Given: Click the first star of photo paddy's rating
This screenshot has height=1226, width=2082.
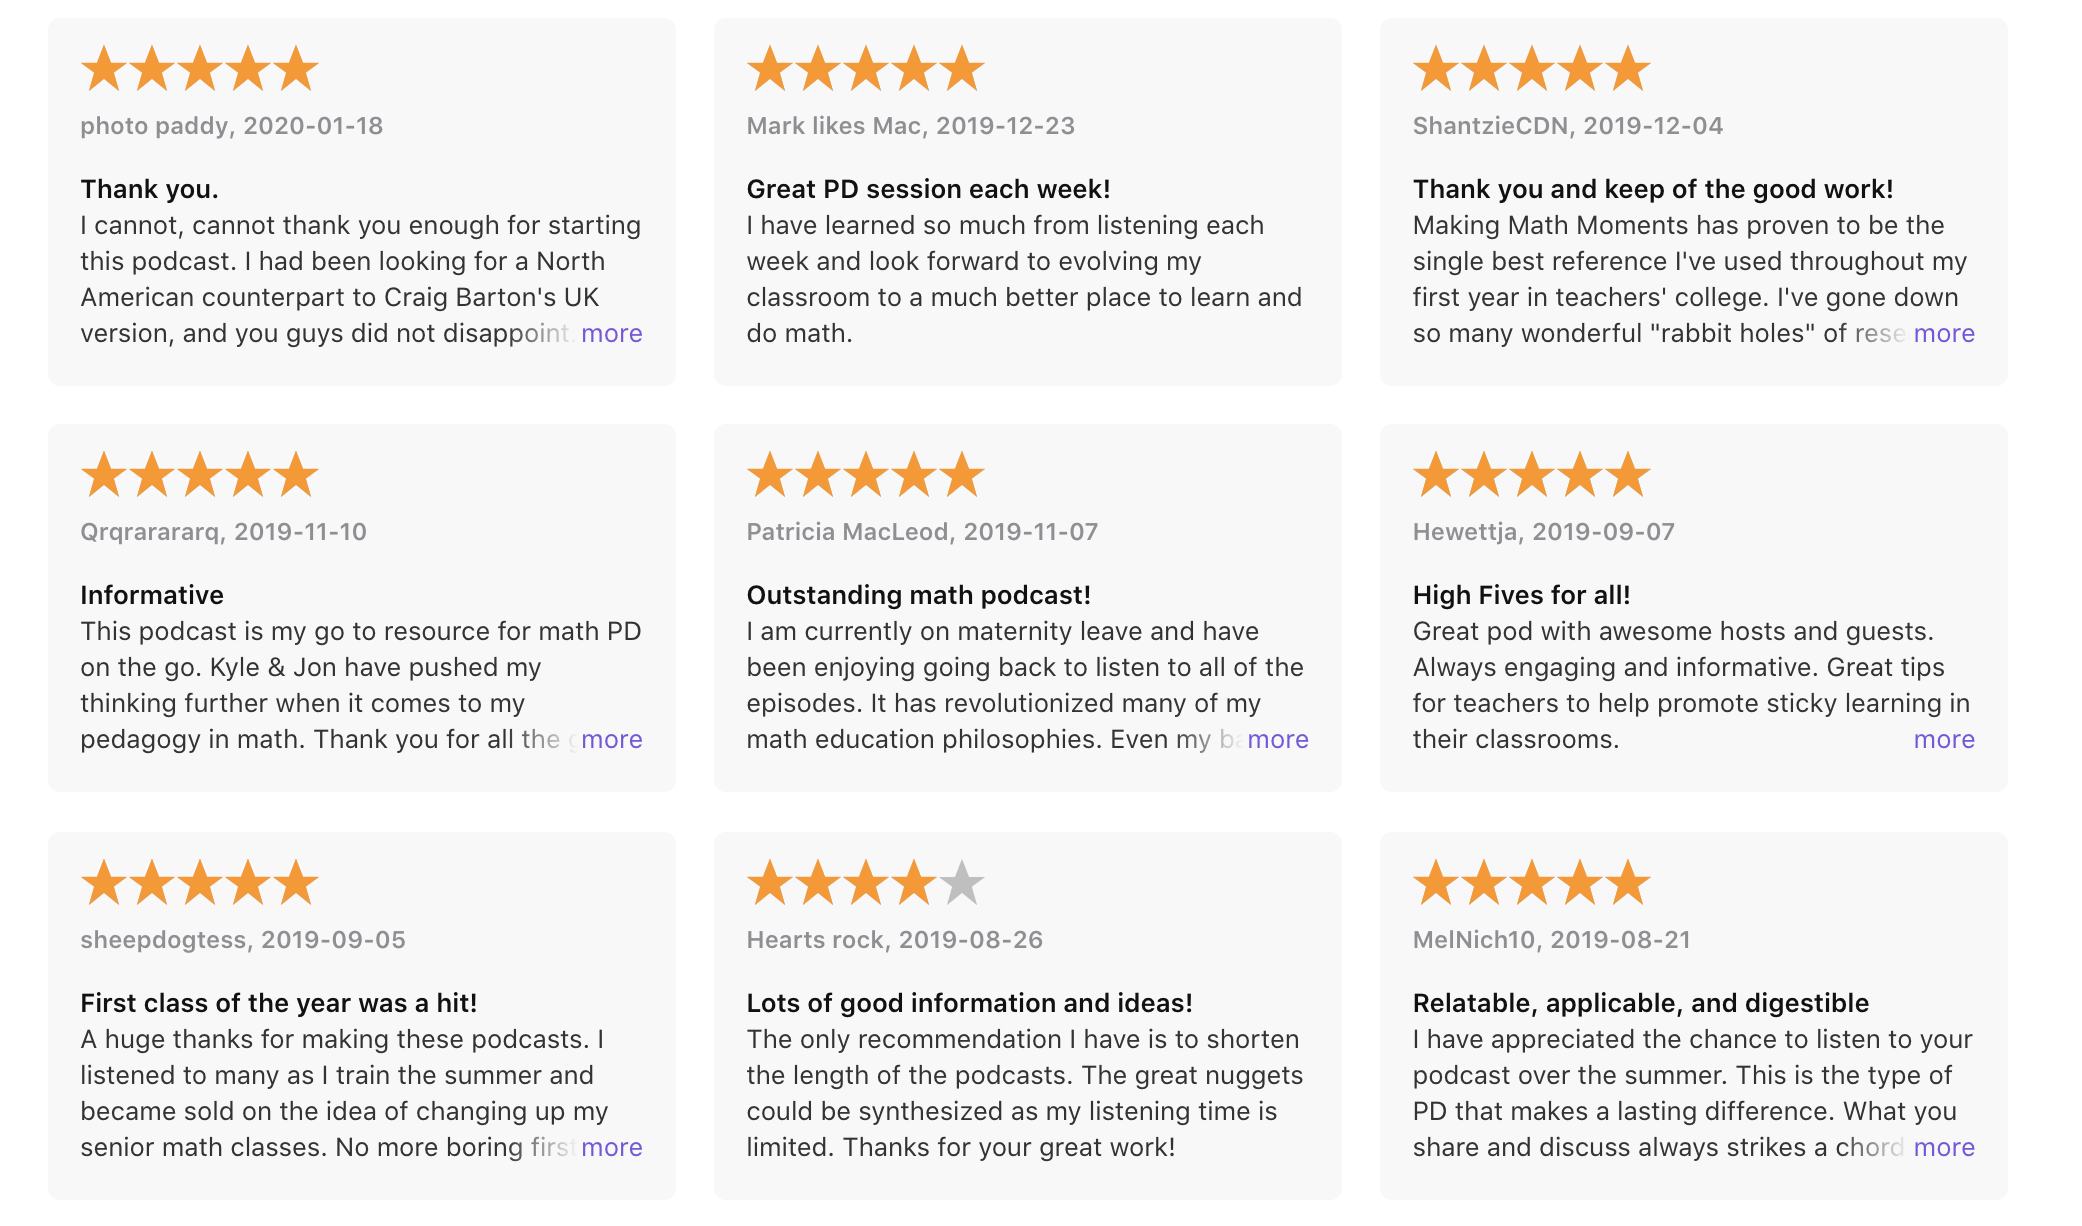Looking at the screenshot, I should [x=104, y=69].
